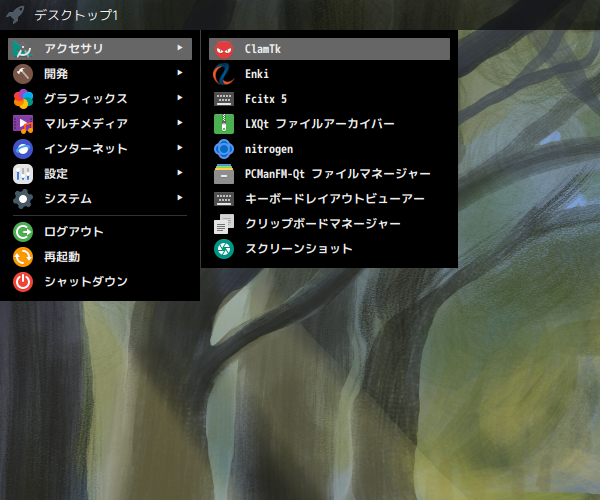Click the マルチメディア film icon
This screenshot has width=600, height=500.
click(x=23, y=124)
